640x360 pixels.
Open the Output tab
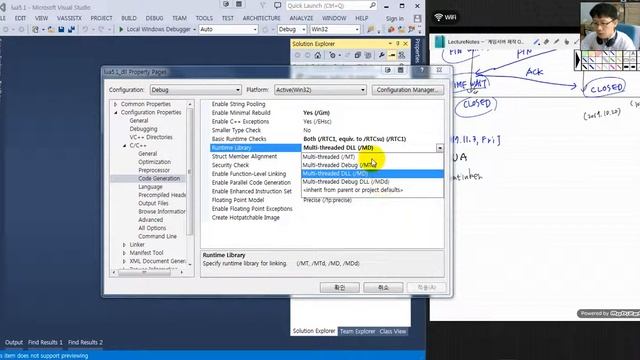point(14,342)
